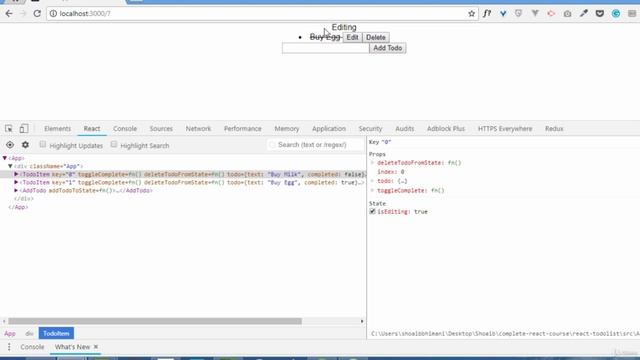
Task: Open the Console drawer tab at bottom
Action: point(32,347)
